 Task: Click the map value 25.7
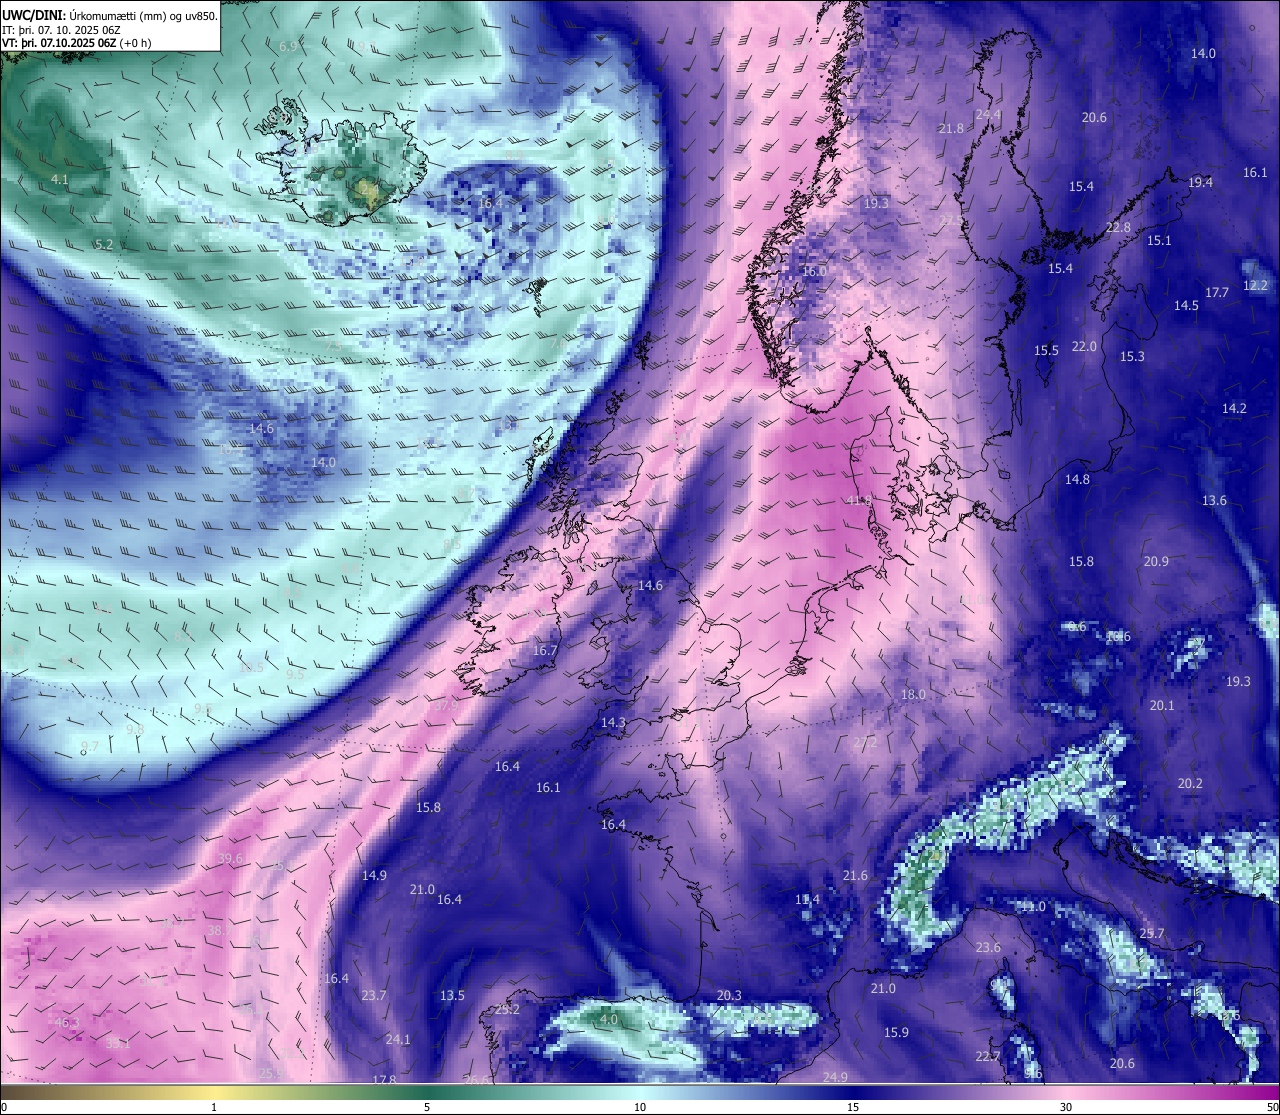click(1152, 933)
